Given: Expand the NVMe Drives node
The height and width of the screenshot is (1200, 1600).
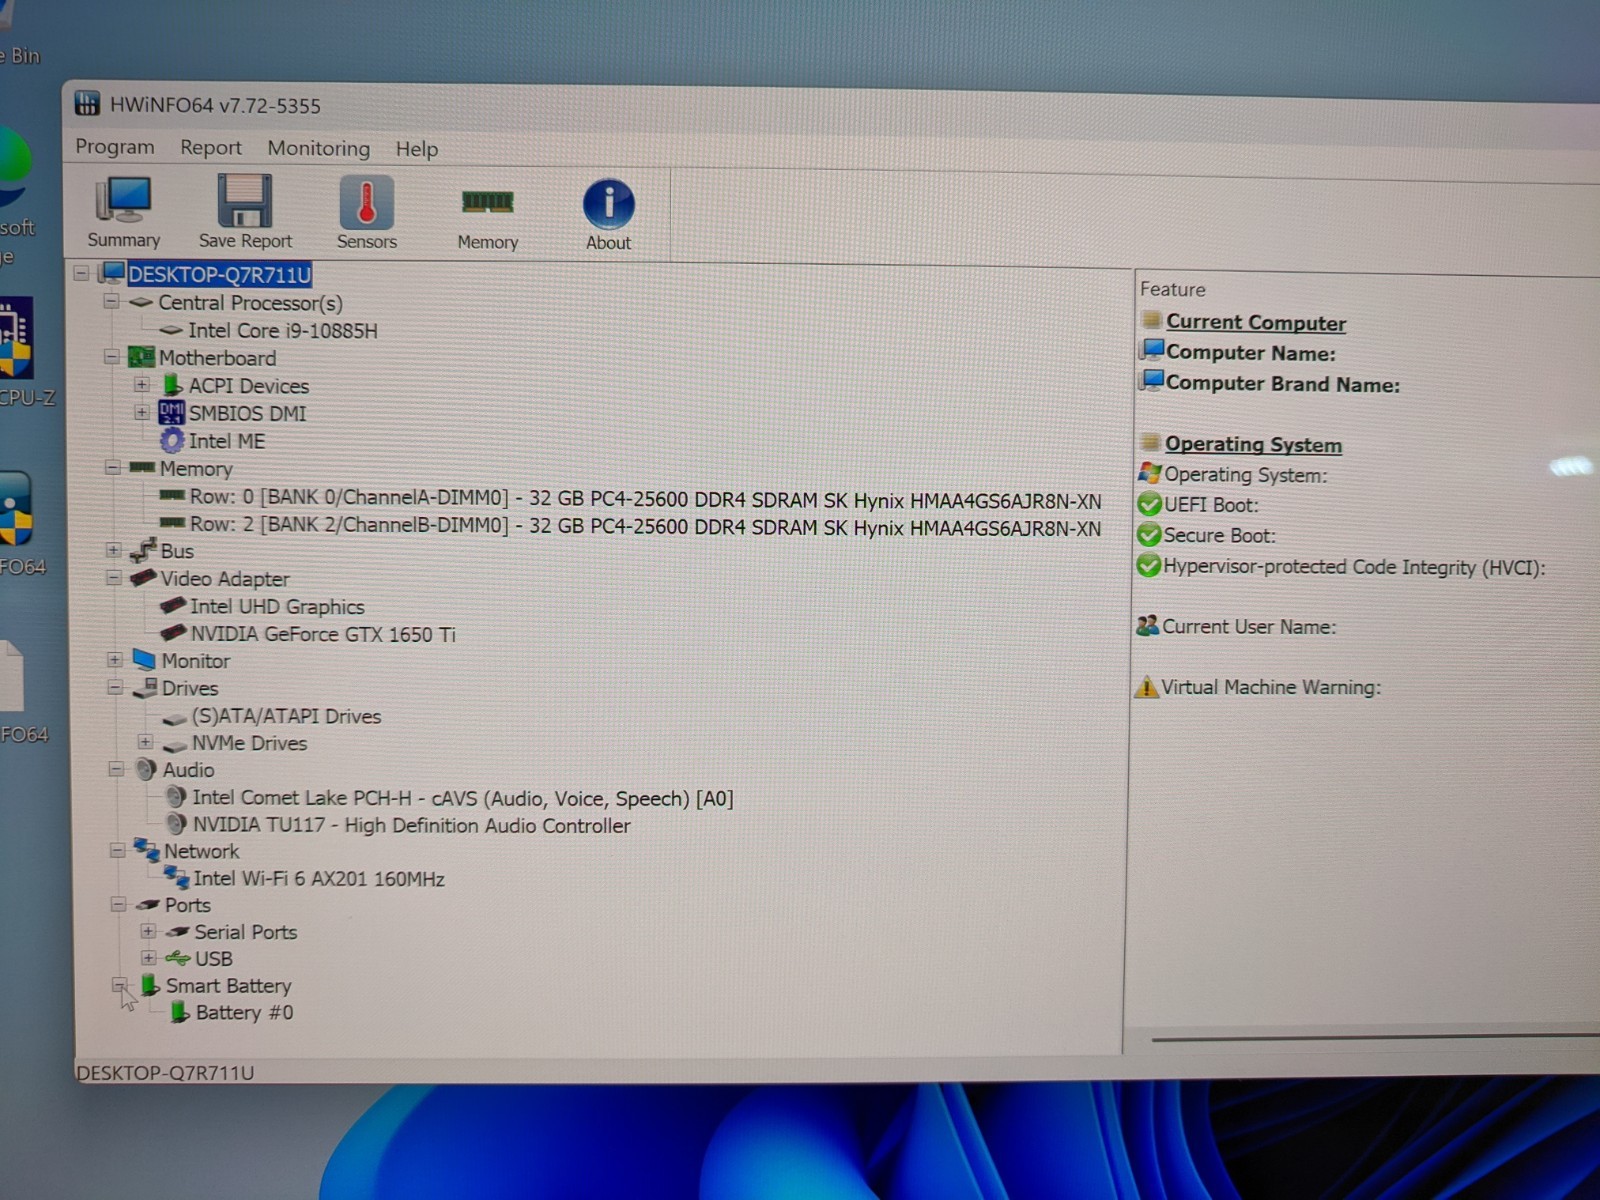Looking at the screenshot, I should pyautogui.click(x=145, y=742).
